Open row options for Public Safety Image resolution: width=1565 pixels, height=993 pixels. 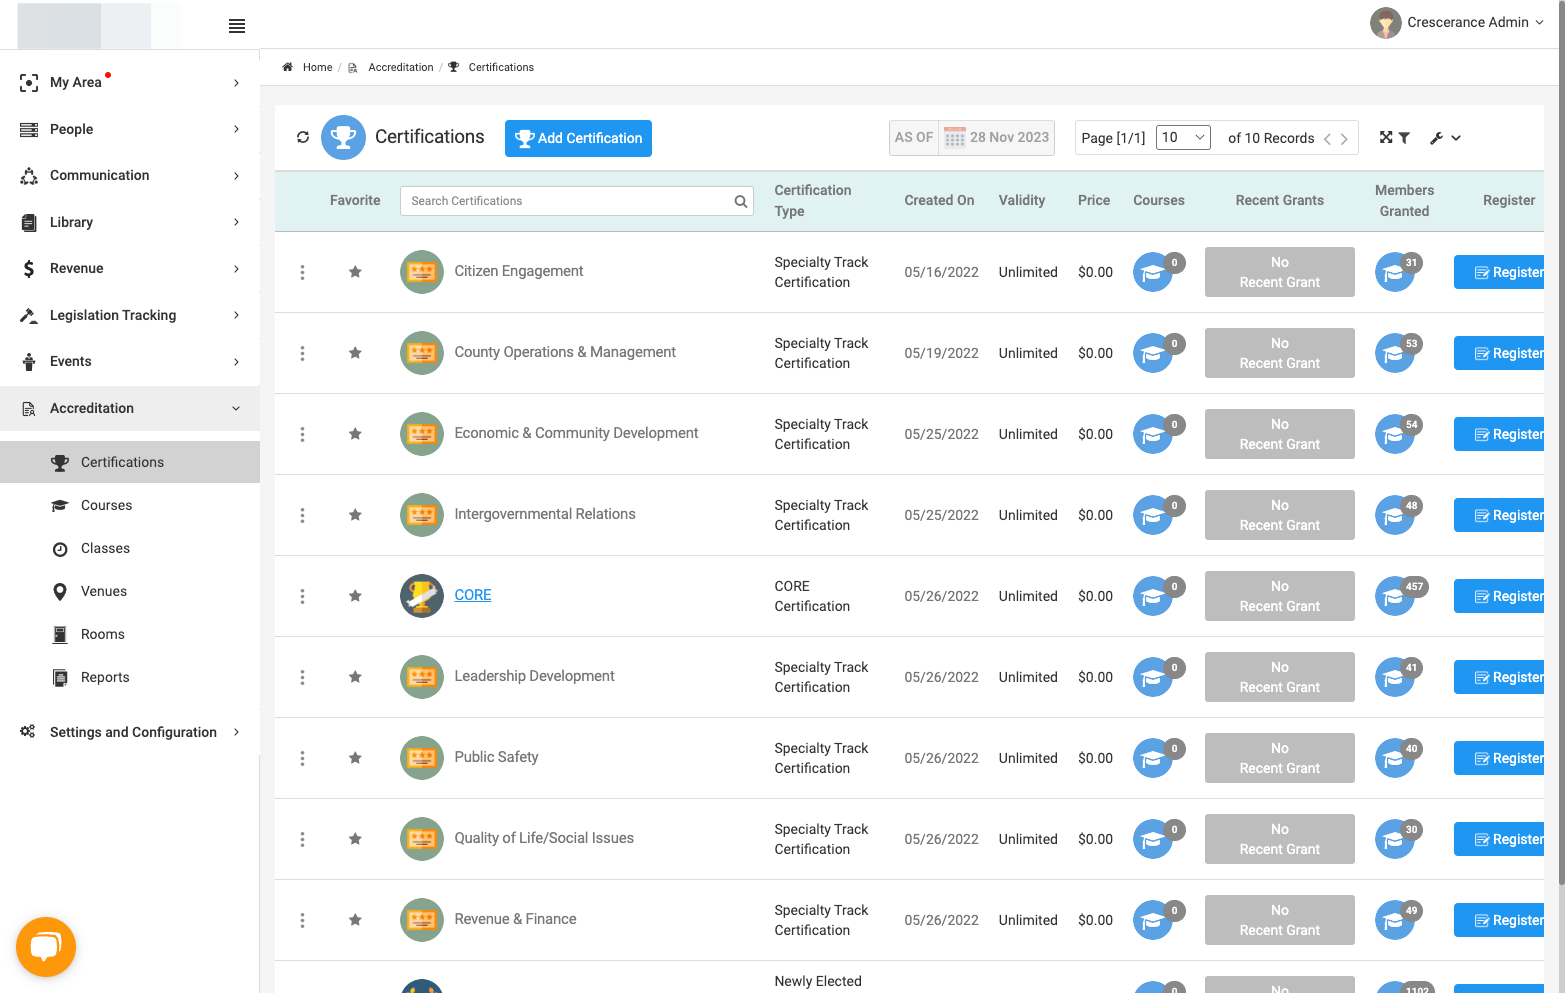pos(302,758)
